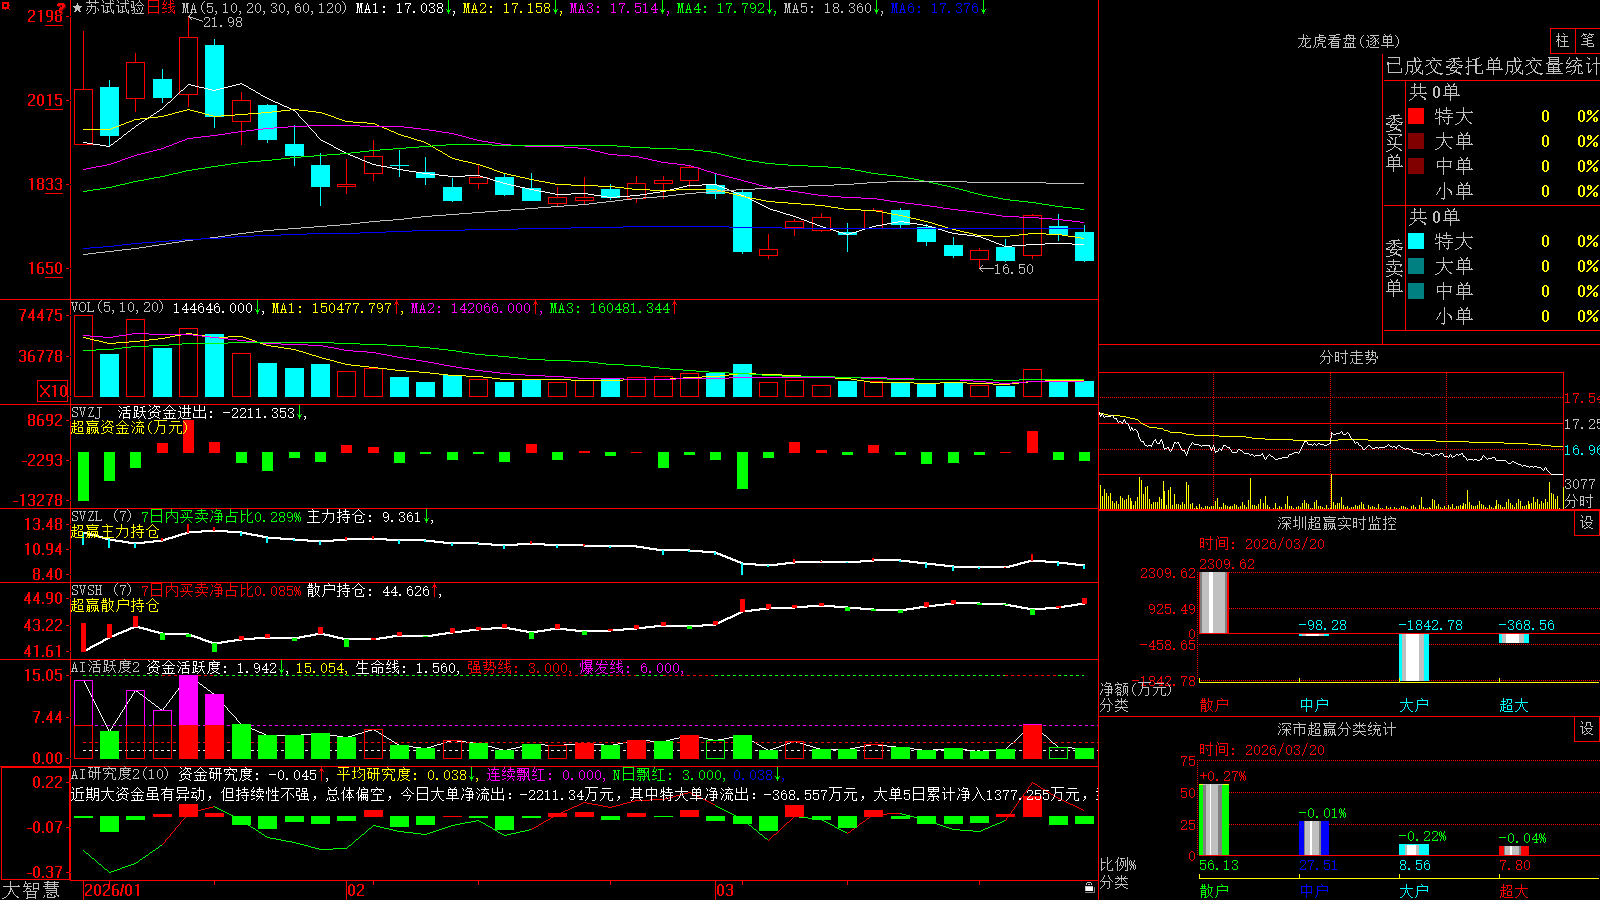The width and height of the screenshot is (1600, 900).
Task: Click the 龙虎看盘(逐单) panel title
Action: (1349, 41)
